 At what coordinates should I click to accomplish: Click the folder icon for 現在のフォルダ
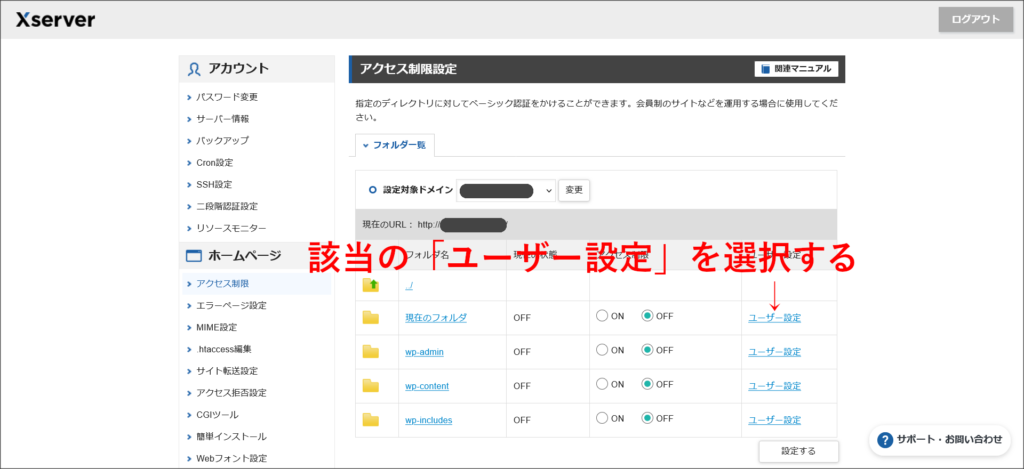tap(371, 317)
